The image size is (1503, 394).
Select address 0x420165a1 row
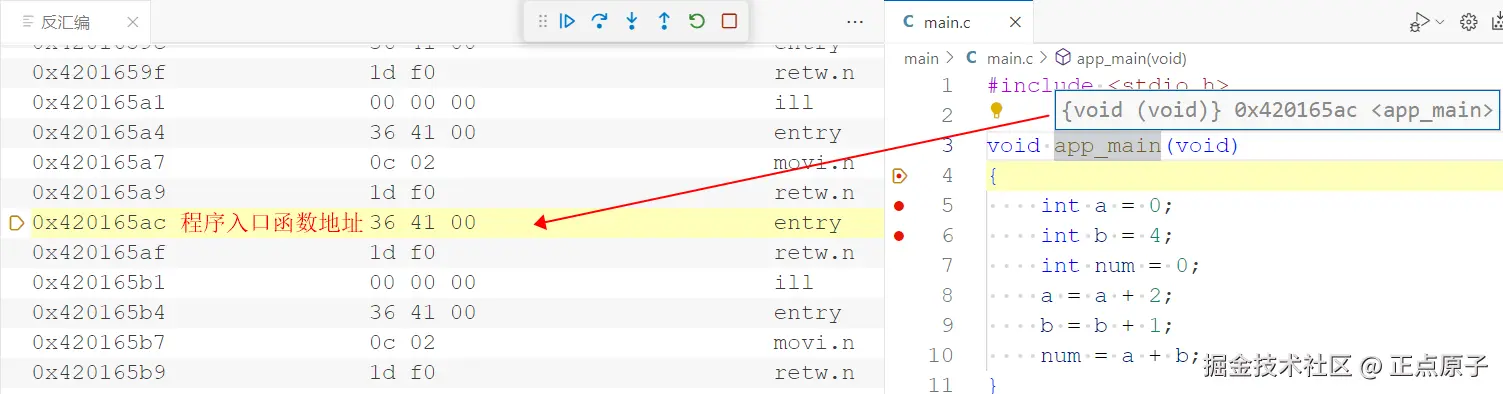coord(99,103)
